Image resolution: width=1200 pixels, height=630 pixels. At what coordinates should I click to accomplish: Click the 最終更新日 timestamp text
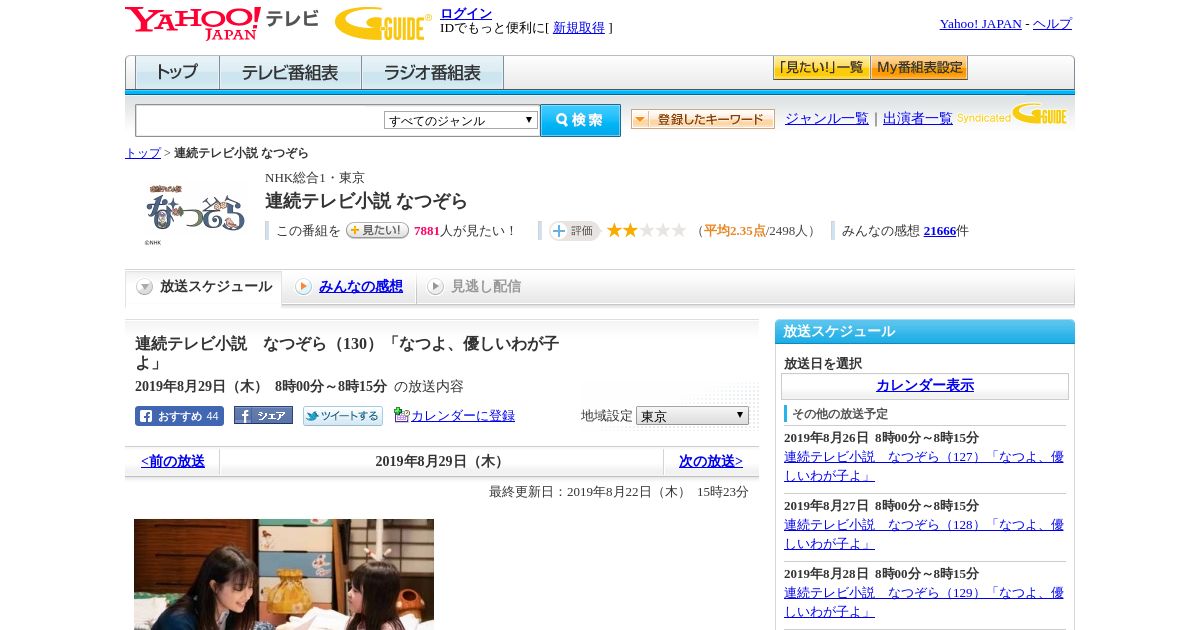[619, 492]
